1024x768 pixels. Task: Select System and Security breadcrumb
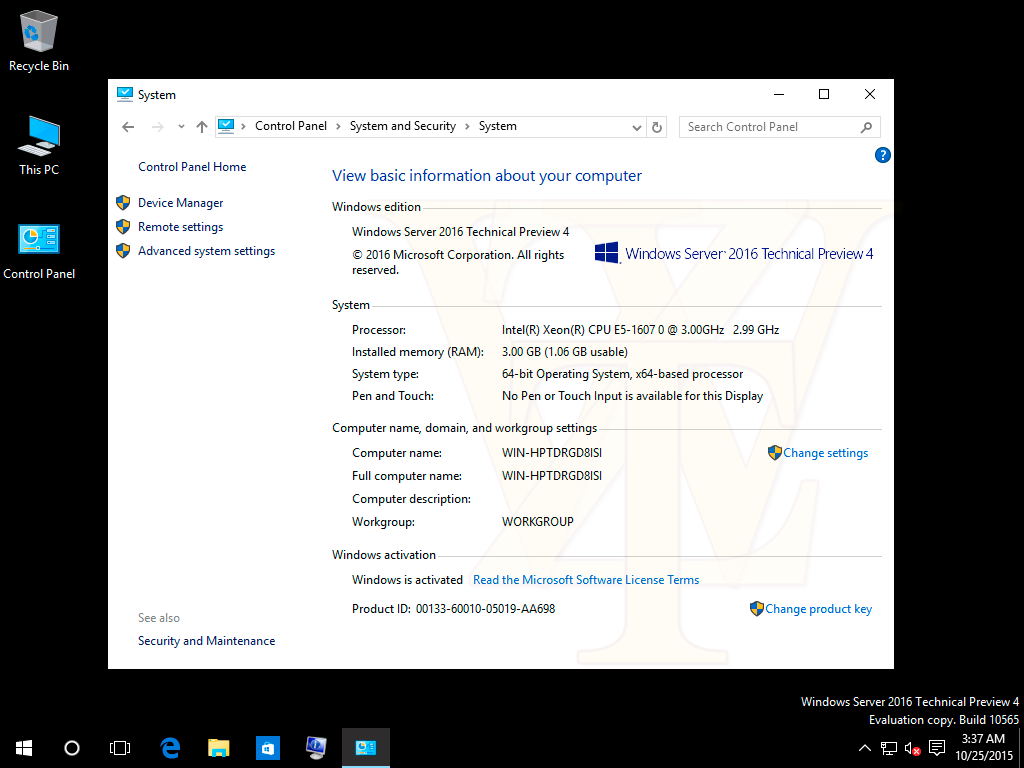(x=402, y=126)
